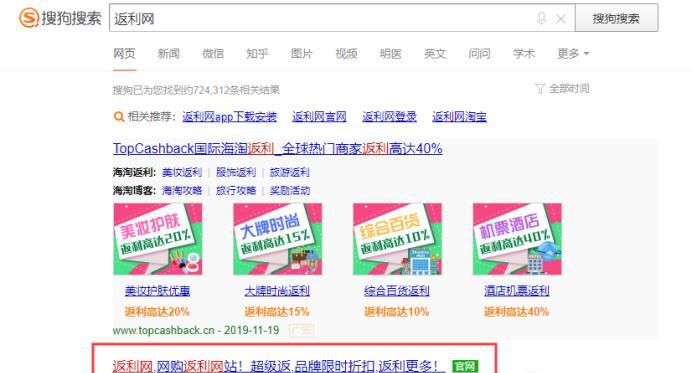This screenshot has width=692, height=373.
Task: Select the 网页 tab
Action: [x=124, y=54]
